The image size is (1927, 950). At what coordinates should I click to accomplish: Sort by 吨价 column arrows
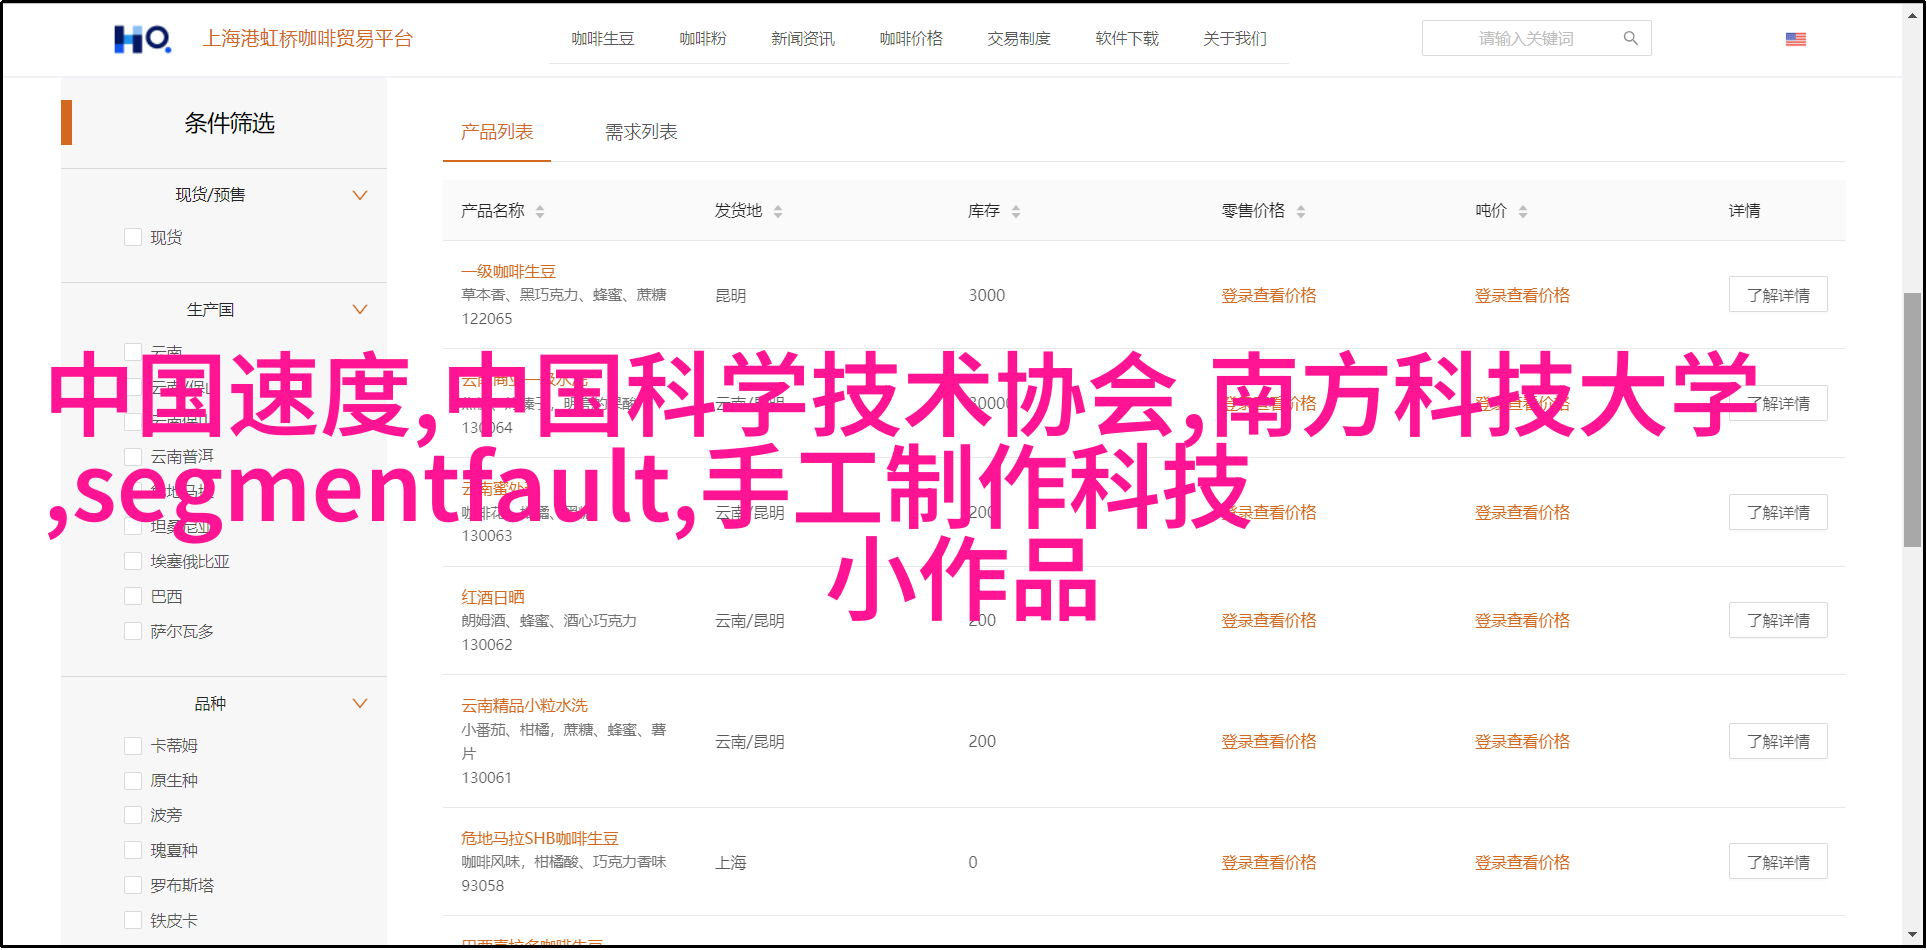(x=1523, y=211)
